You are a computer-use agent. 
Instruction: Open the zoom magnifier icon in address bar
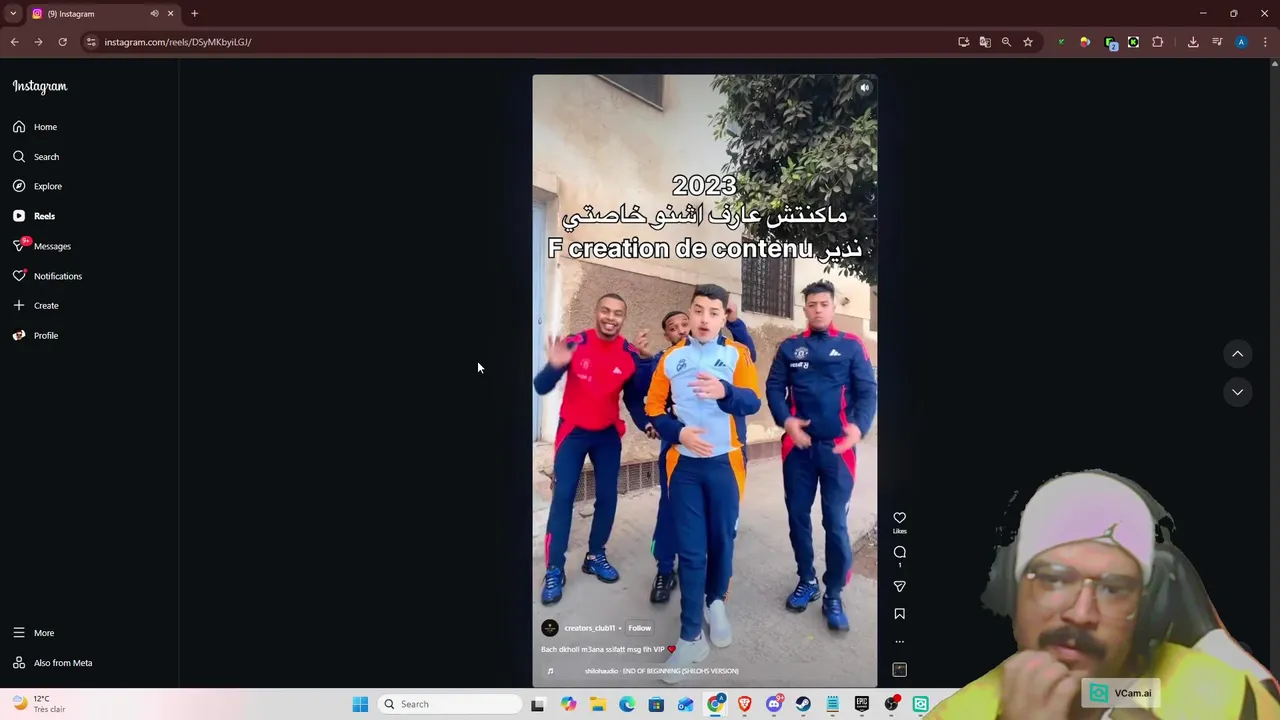(1006, 42)
